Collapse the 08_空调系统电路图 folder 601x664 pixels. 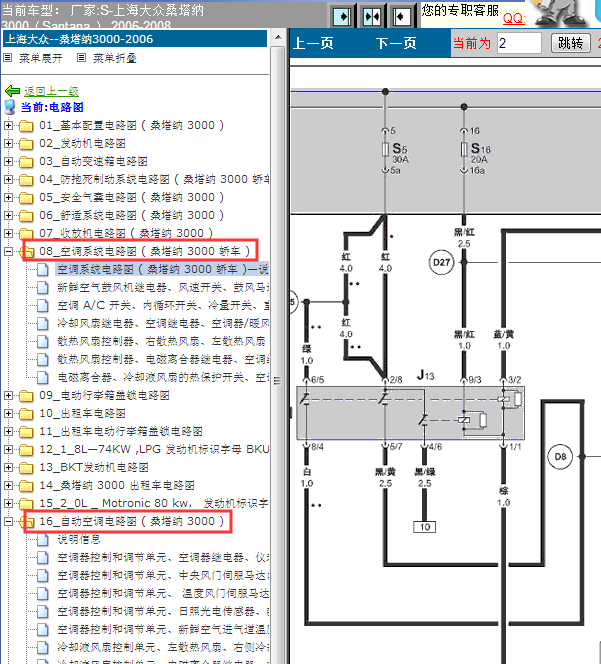[8, 252]
